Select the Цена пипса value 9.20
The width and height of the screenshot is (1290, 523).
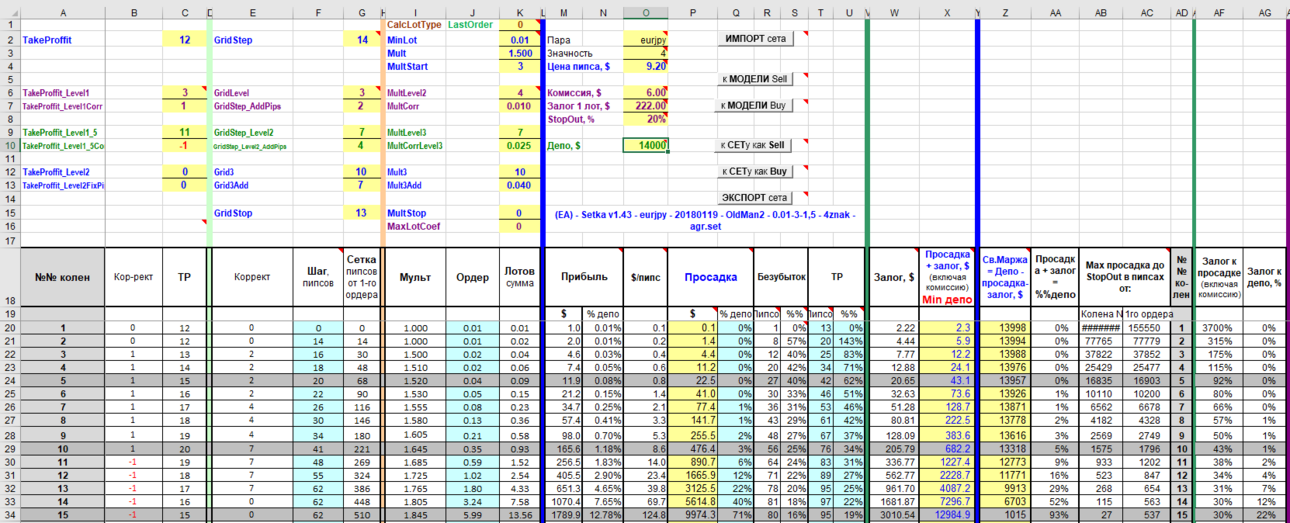click(x=646, y=66)
